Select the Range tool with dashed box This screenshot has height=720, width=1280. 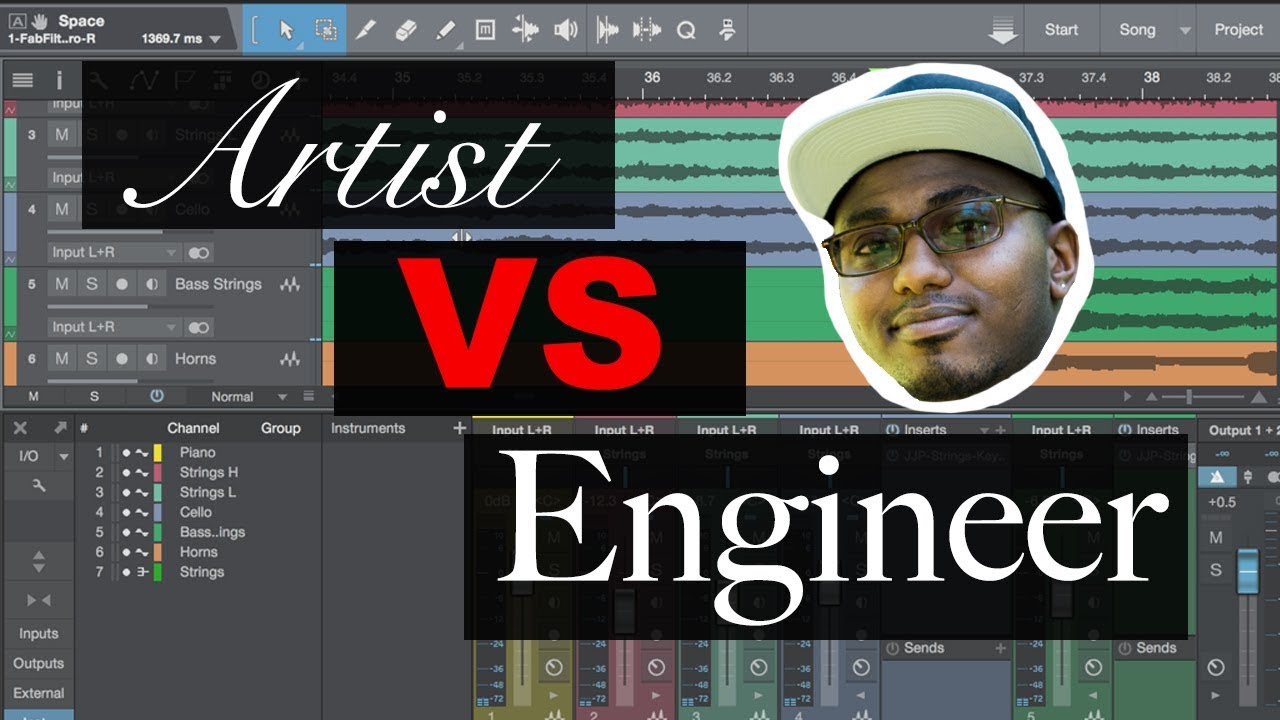click(x=326, y=30)
